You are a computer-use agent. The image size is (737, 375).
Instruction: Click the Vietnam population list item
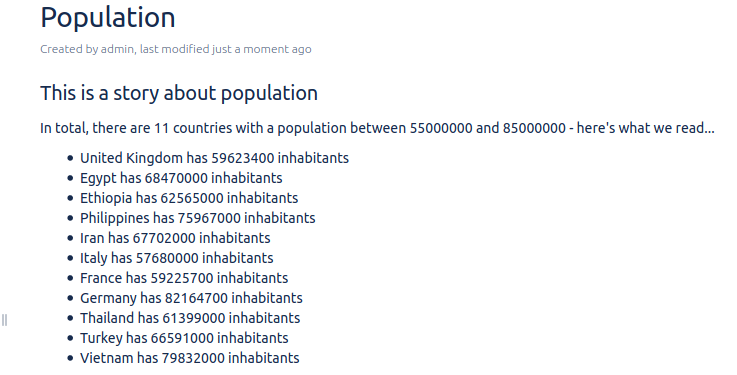click(189, 358)
